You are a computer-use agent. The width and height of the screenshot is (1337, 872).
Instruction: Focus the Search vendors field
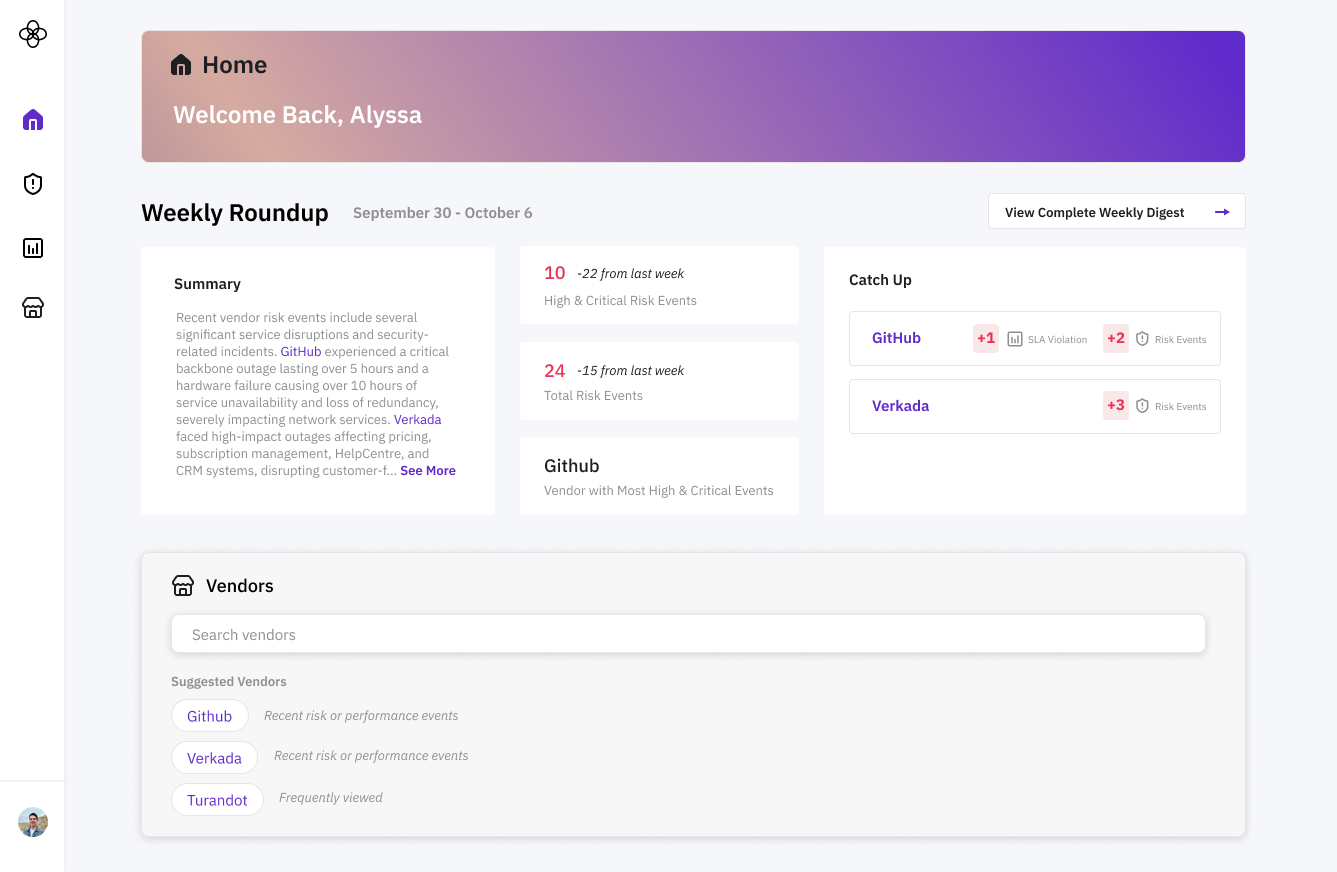688,634
